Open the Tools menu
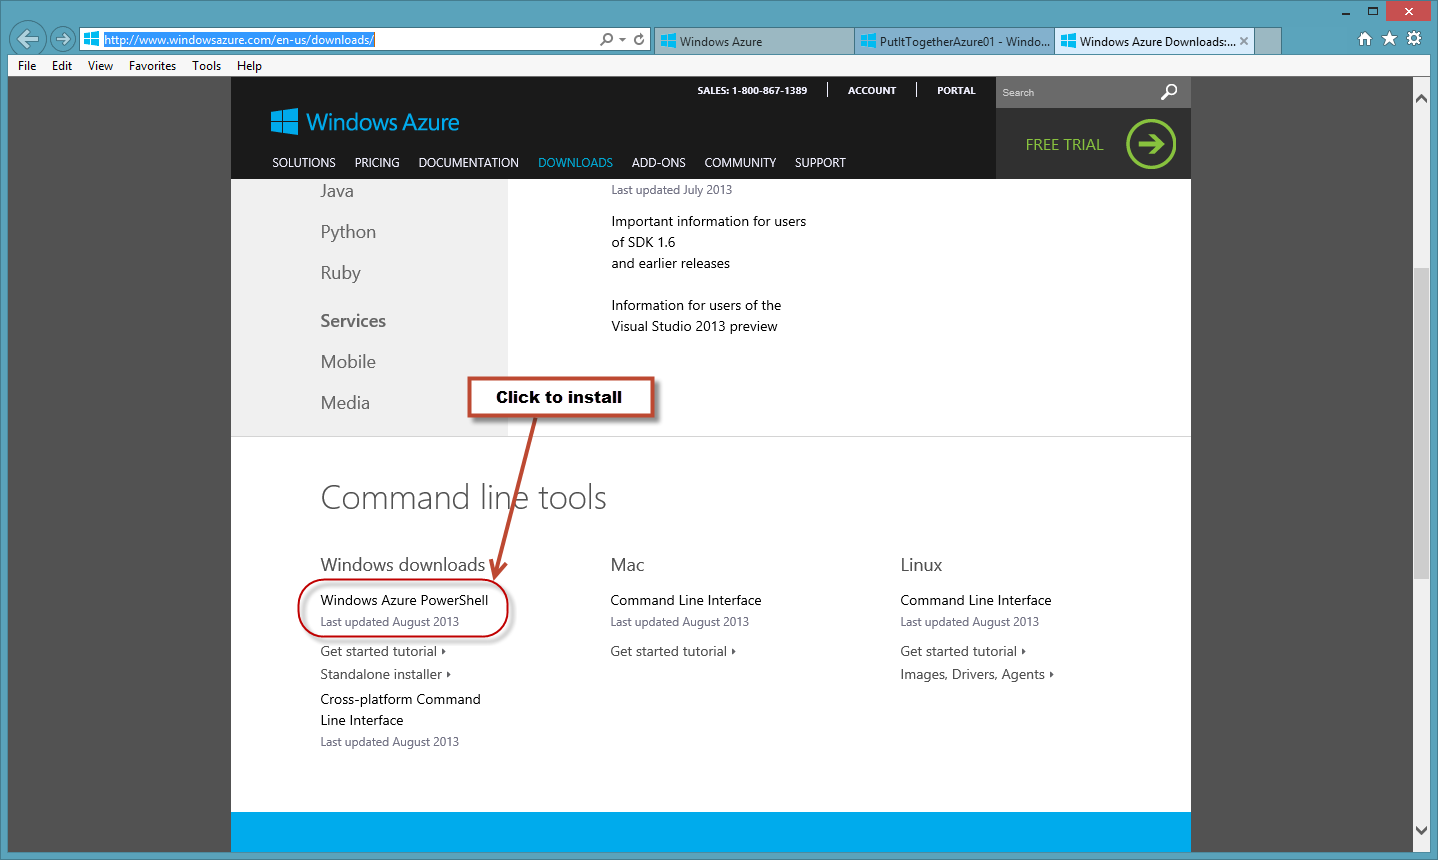 207,66
